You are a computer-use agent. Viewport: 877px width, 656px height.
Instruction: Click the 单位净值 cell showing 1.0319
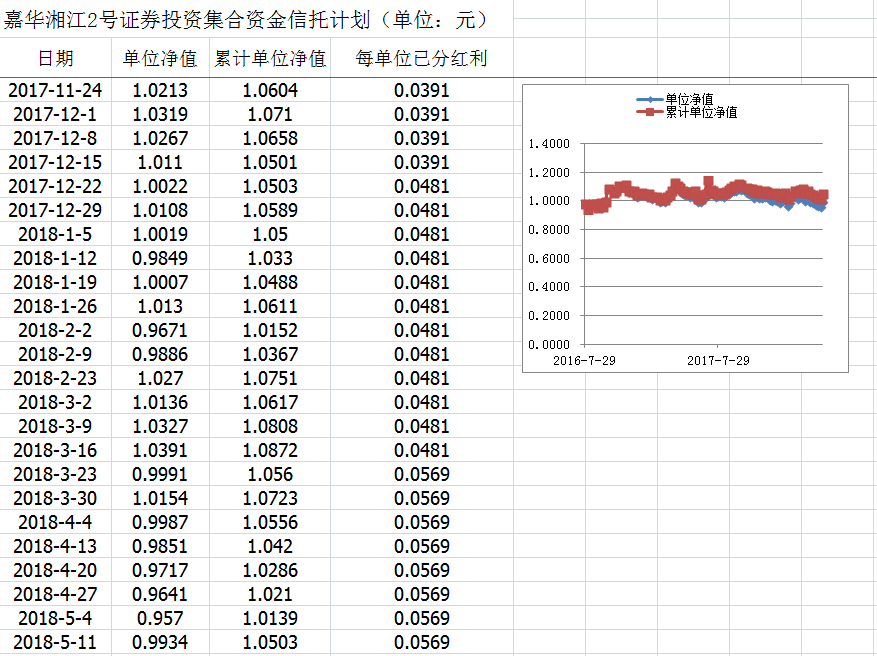click(160, 114)
